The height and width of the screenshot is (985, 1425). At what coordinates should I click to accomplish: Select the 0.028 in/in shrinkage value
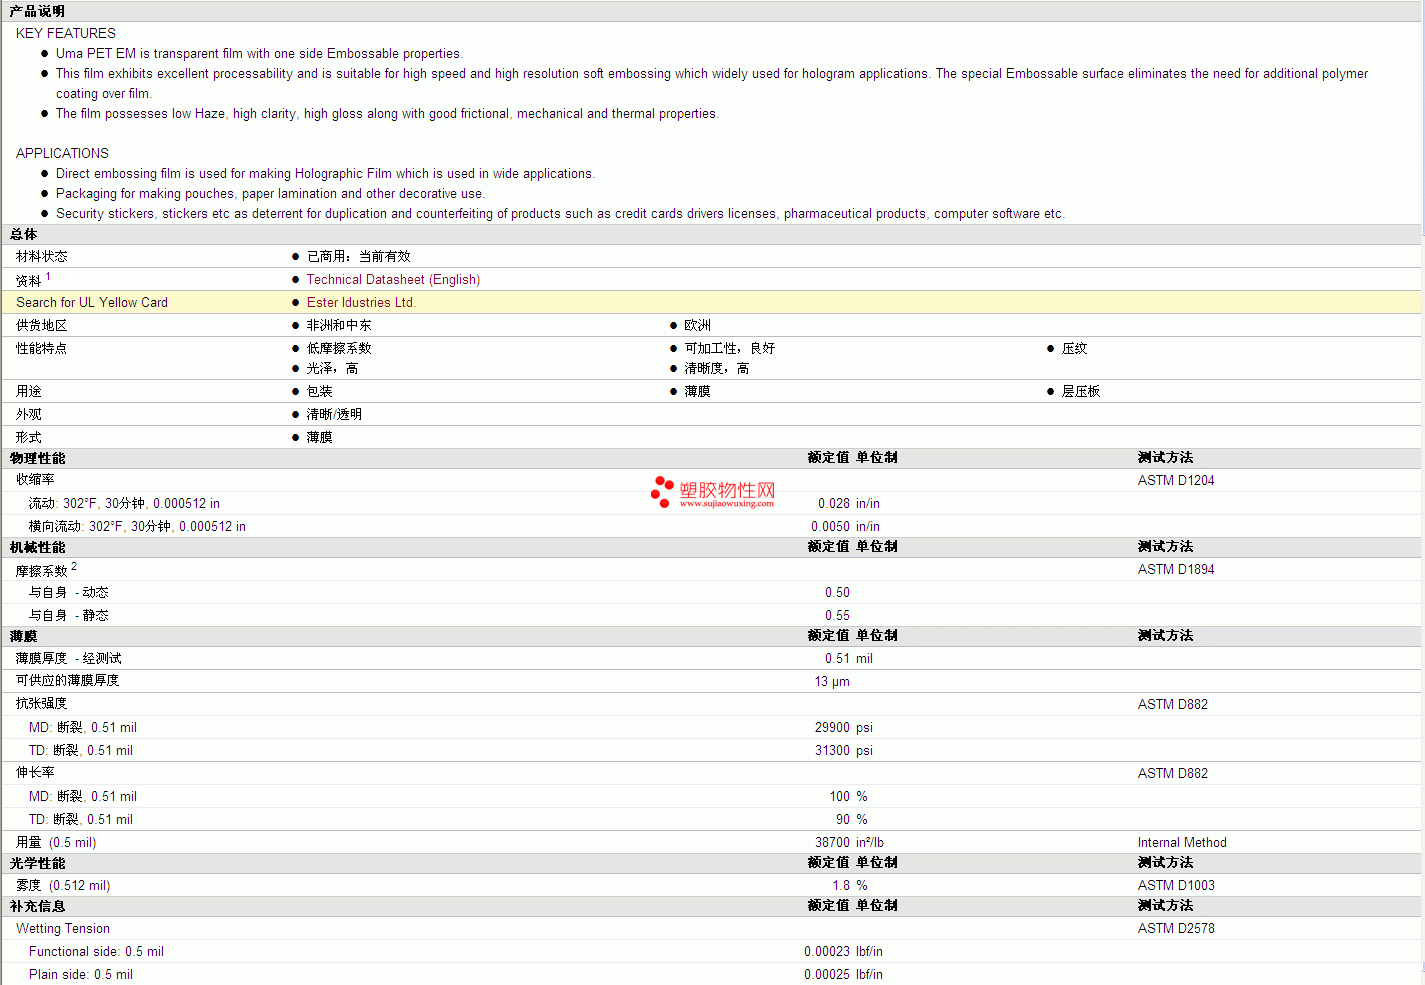[849, 504]
